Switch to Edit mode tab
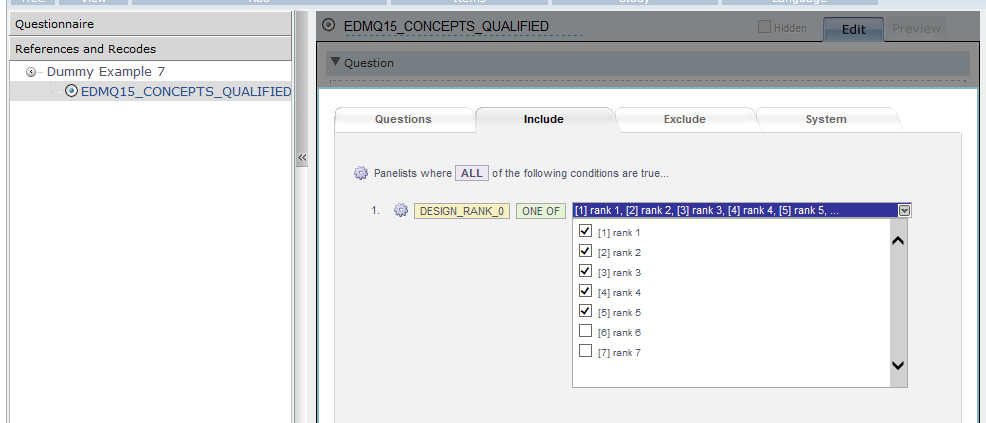The width and height of the screenshot is (986, 423). click(853, 29)
